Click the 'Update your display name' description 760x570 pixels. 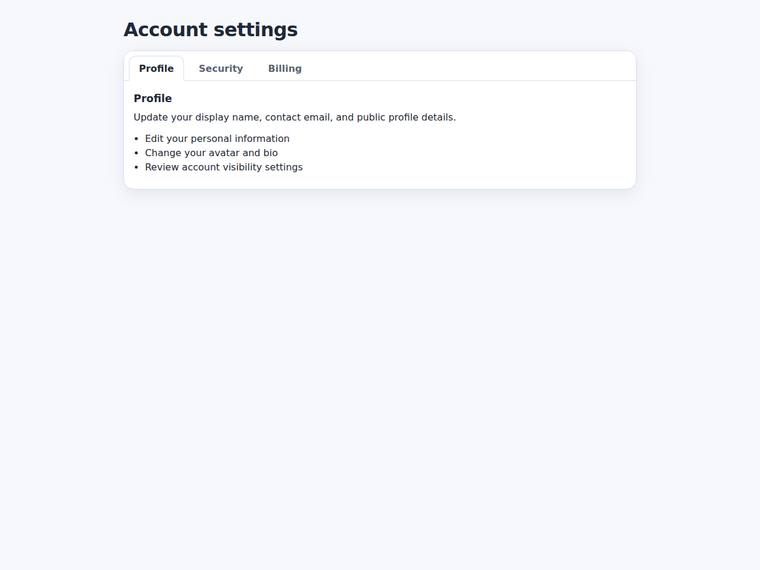295,117
